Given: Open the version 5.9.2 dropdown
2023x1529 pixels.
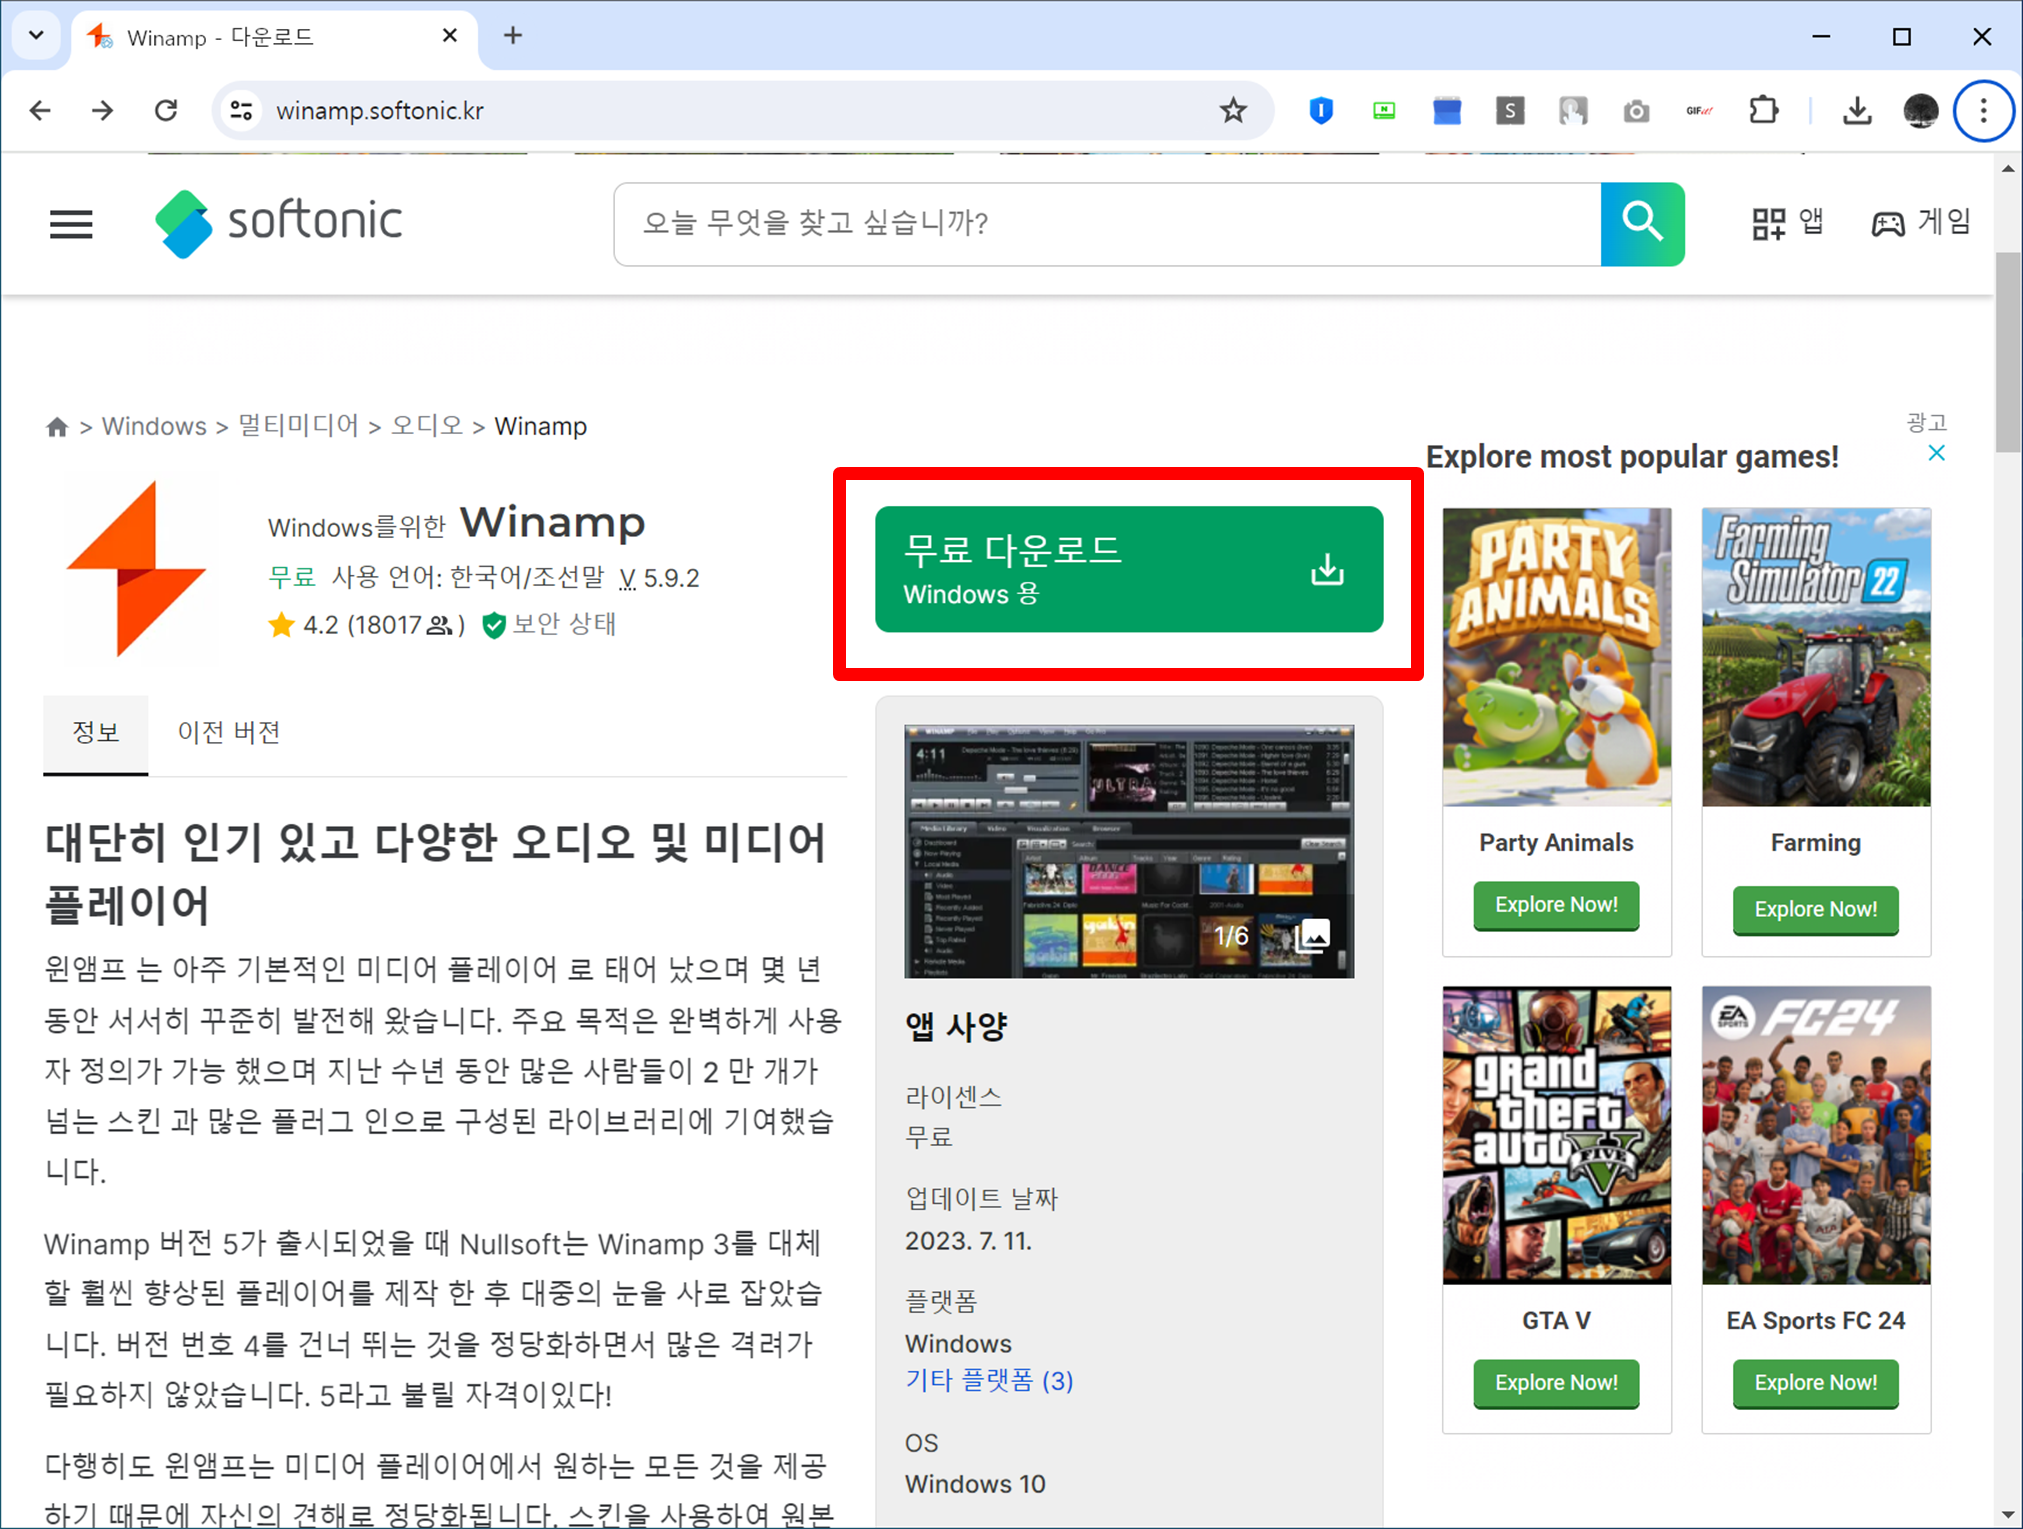Looking at the screenshot, I should click(x=661, y=578).
